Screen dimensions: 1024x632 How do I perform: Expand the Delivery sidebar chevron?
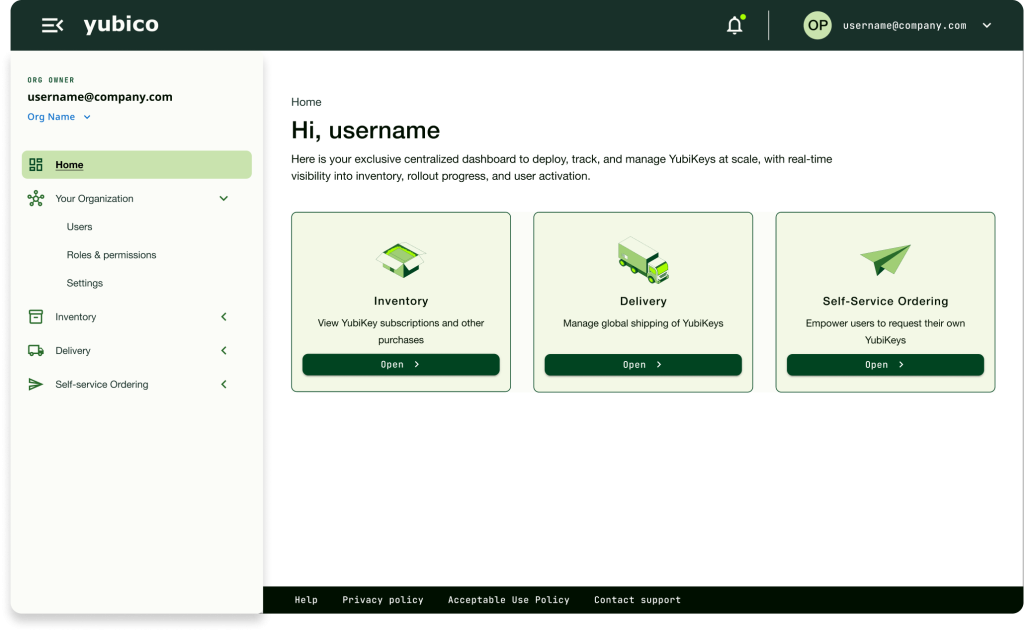tap(224, 351)
